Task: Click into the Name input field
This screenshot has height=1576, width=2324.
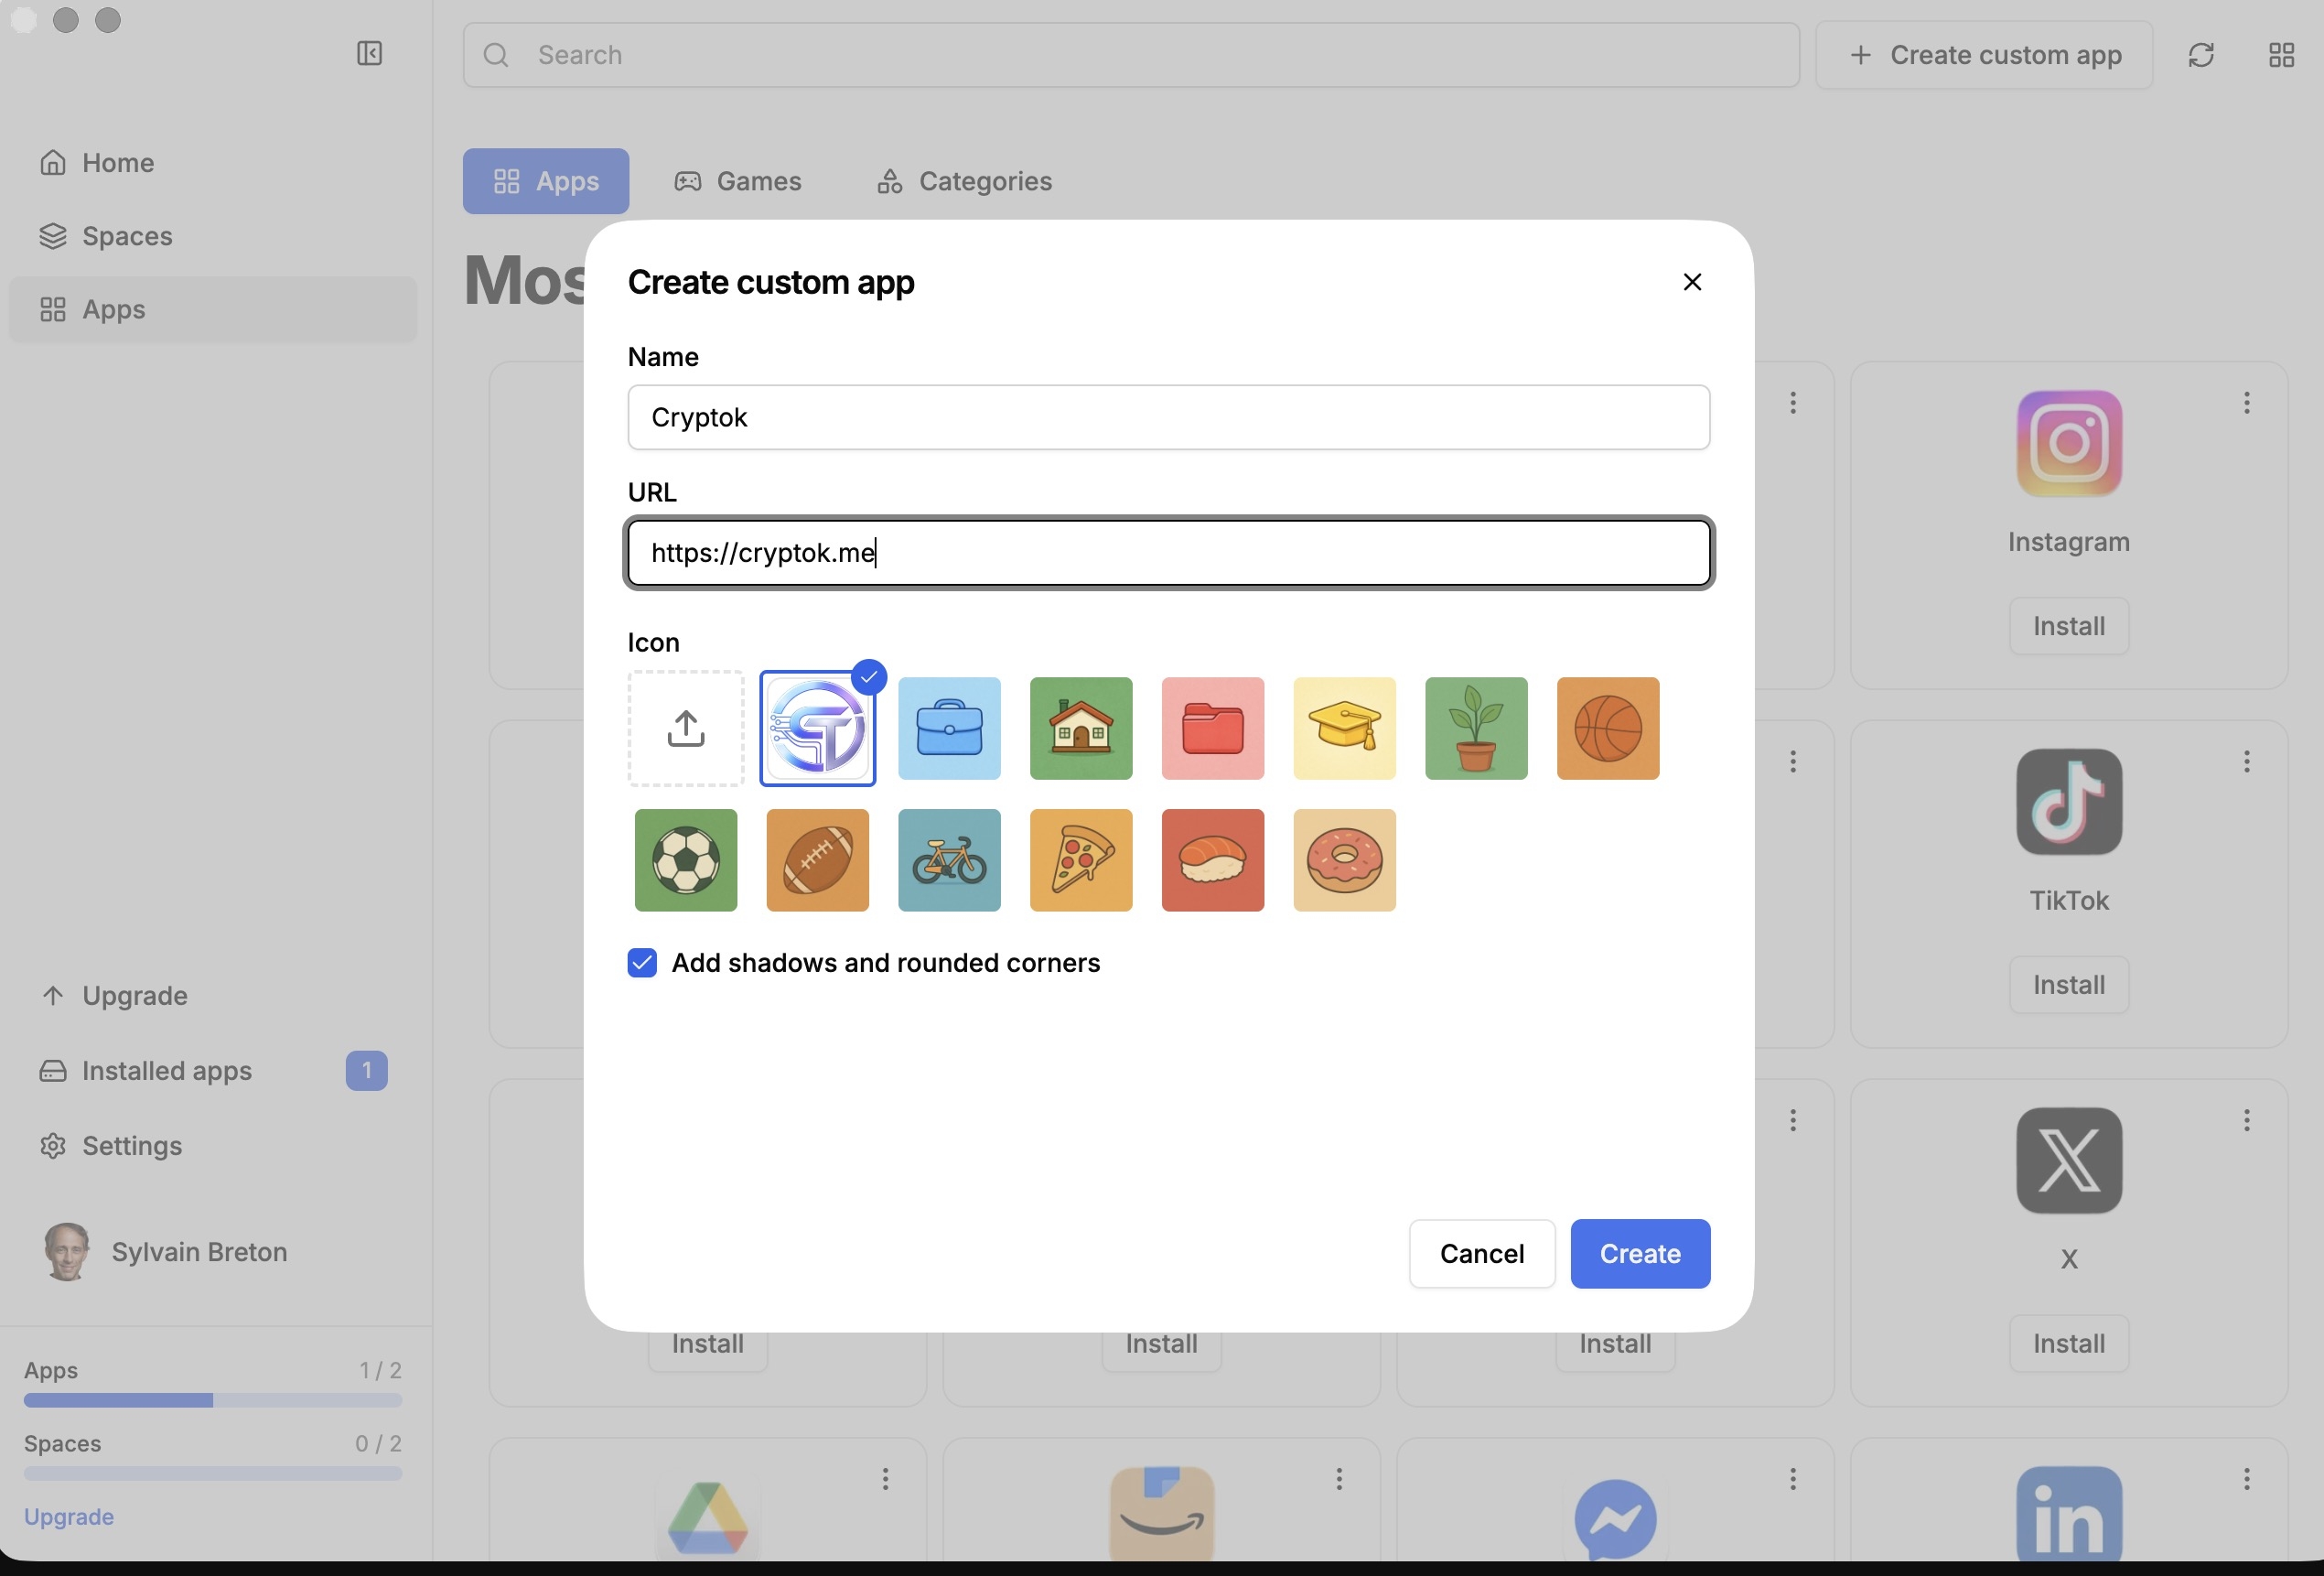Action: click(x=1168, y=417)
